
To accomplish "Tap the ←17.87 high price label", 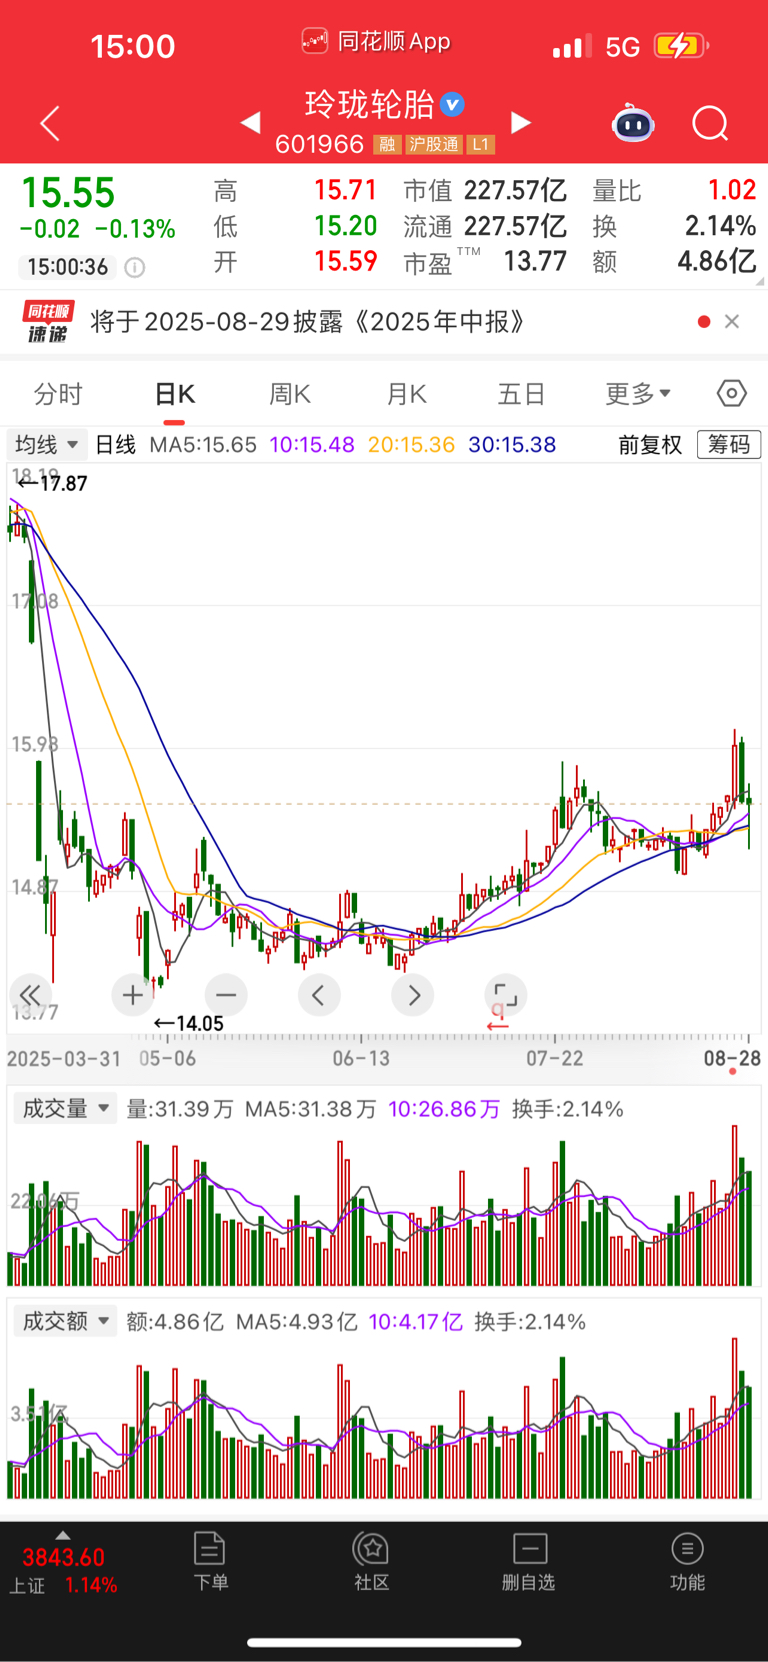I will pyautogui.click(x=52, y=483).
